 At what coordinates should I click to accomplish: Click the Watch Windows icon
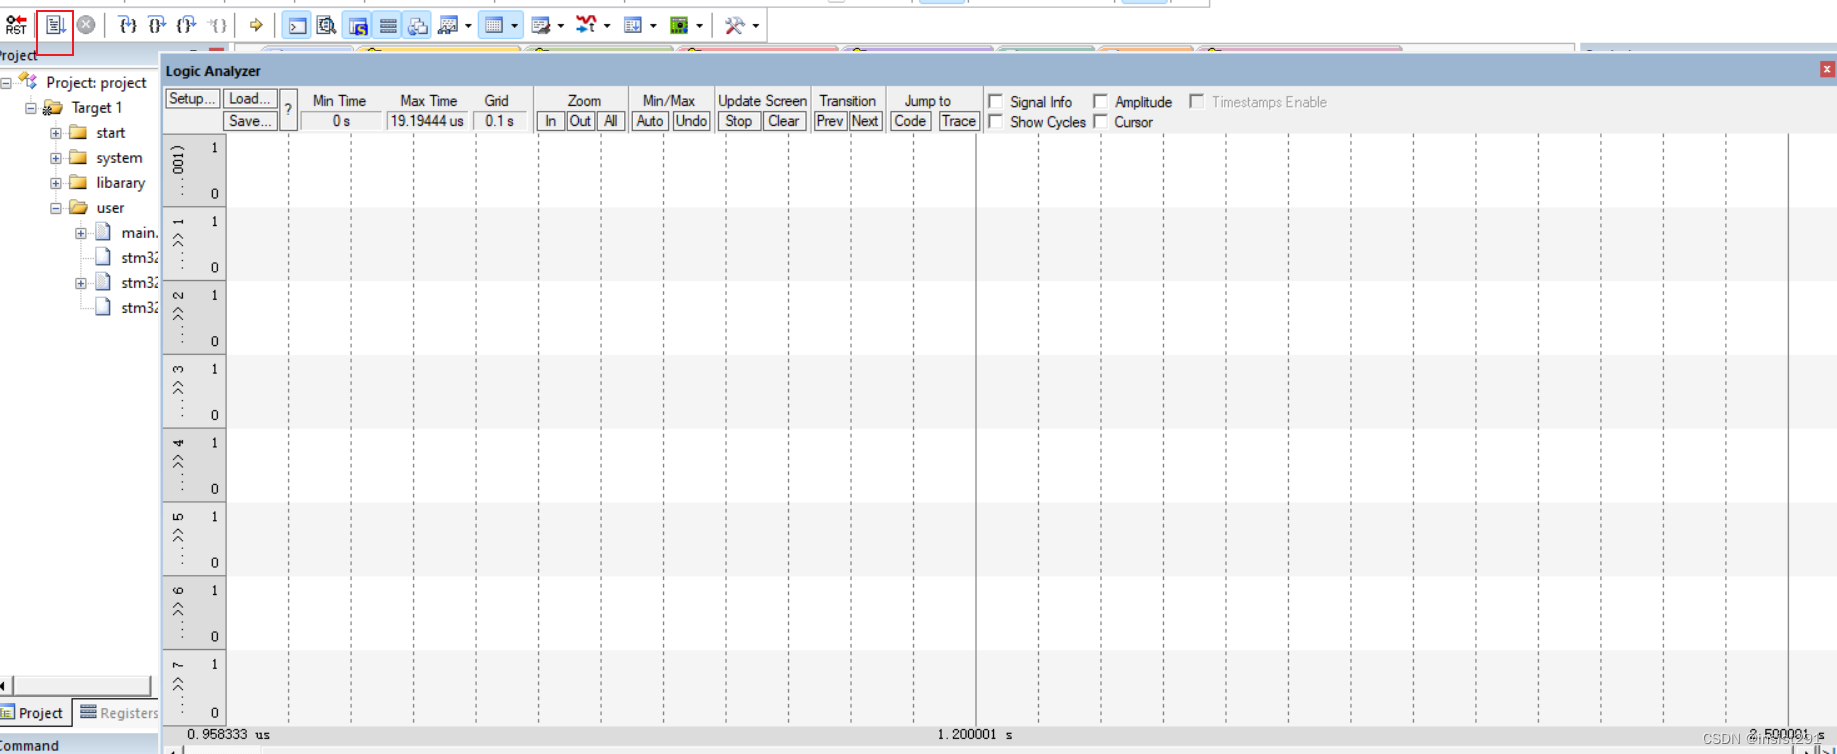click(x=448, y=25)
